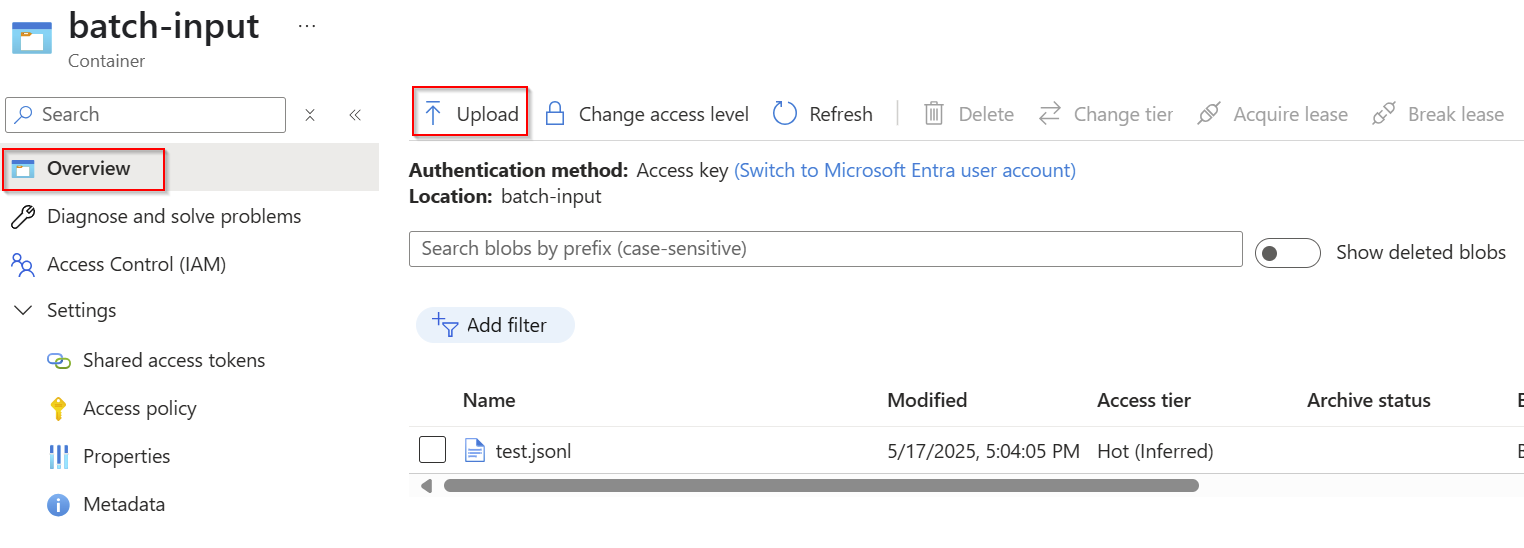Toggle the Show deleted blobs switch
Viewport: 1524px width, 548px height.
(x=1288, y=253)
